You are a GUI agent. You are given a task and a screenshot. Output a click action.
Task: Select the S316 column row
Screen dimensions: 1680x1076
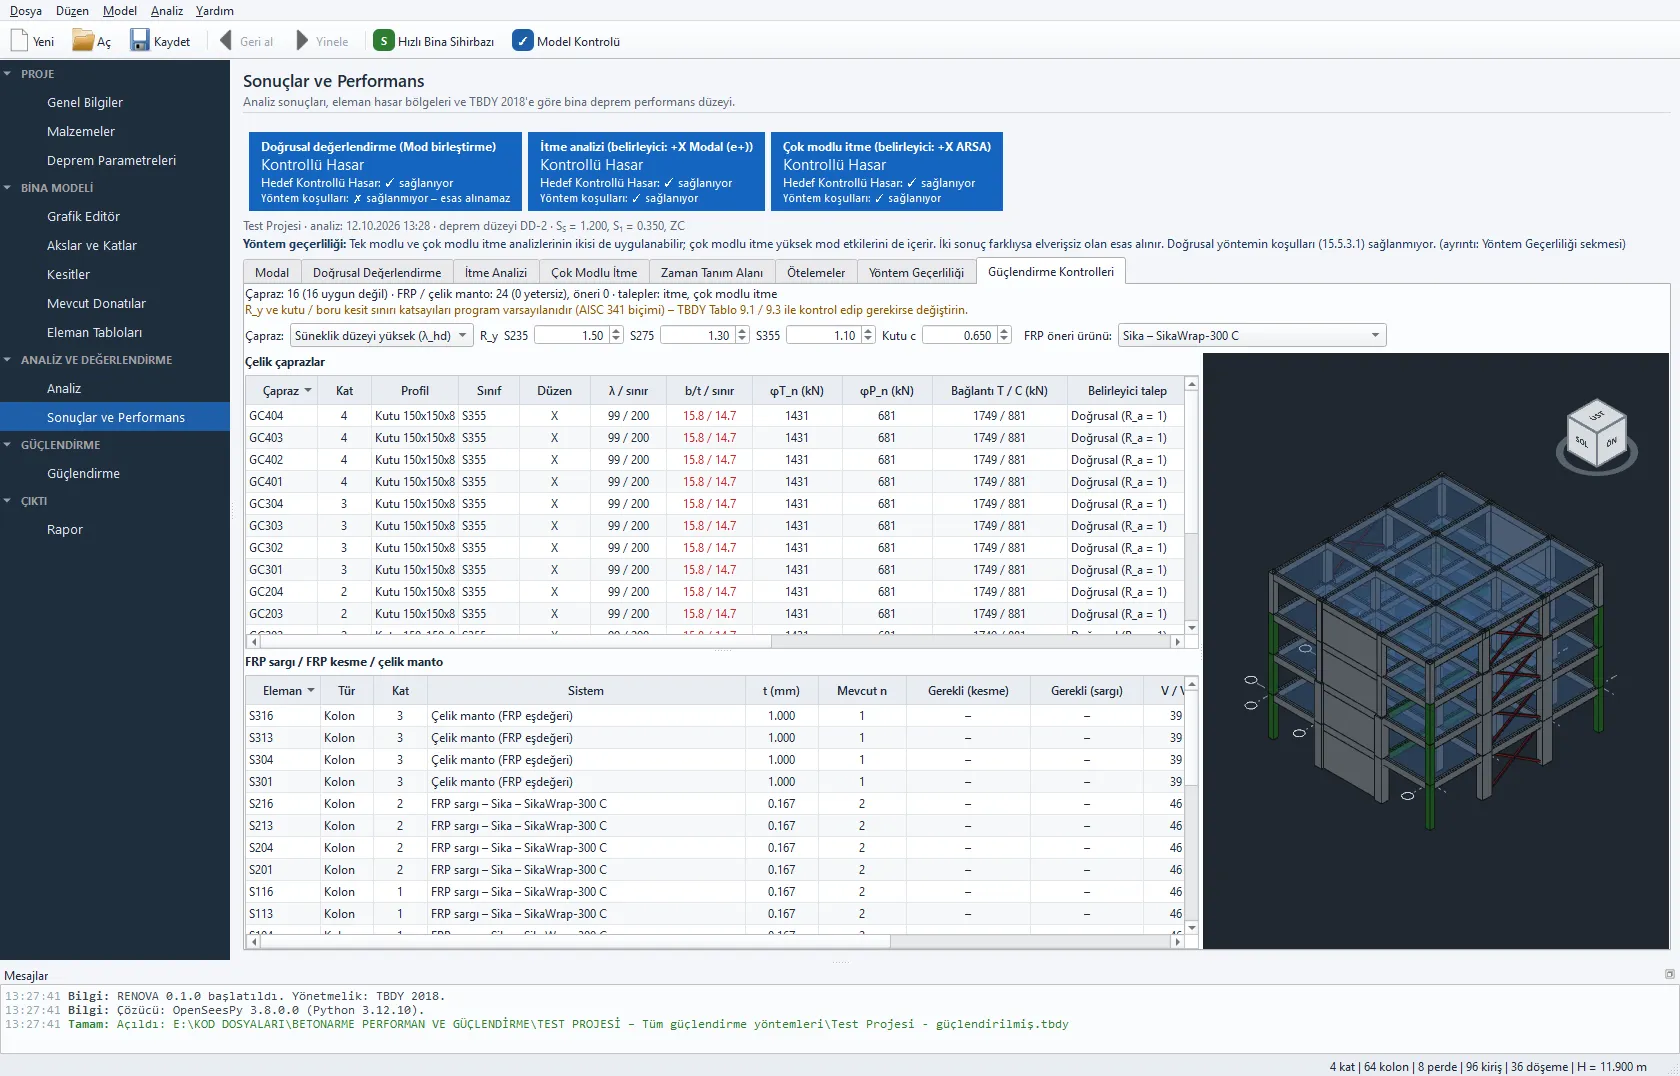pos(715,716)
